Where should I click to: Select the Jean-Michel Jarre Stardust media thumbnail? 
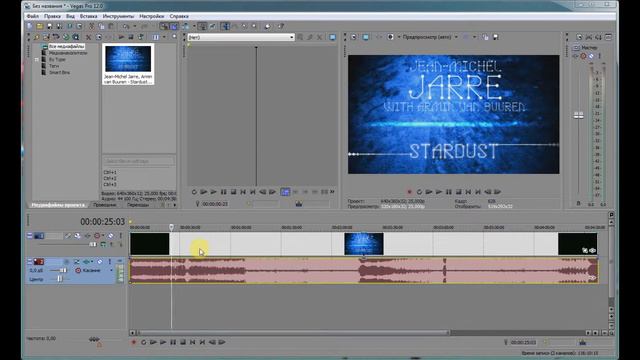128,64
